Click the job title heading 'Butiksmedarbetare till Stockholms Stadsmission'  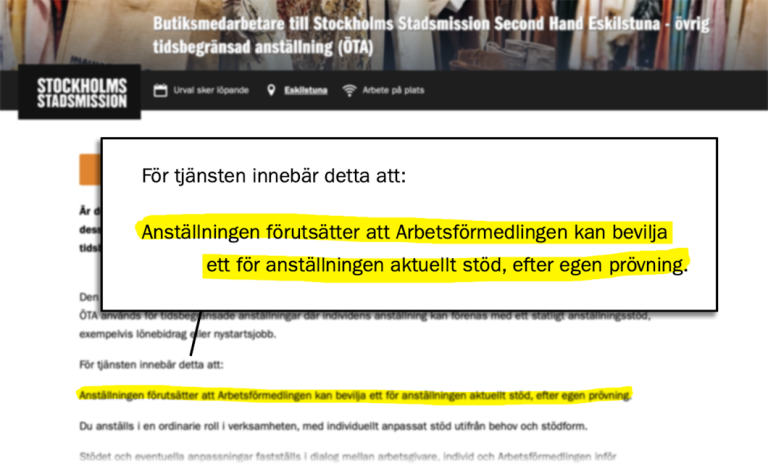click(431, 35)
